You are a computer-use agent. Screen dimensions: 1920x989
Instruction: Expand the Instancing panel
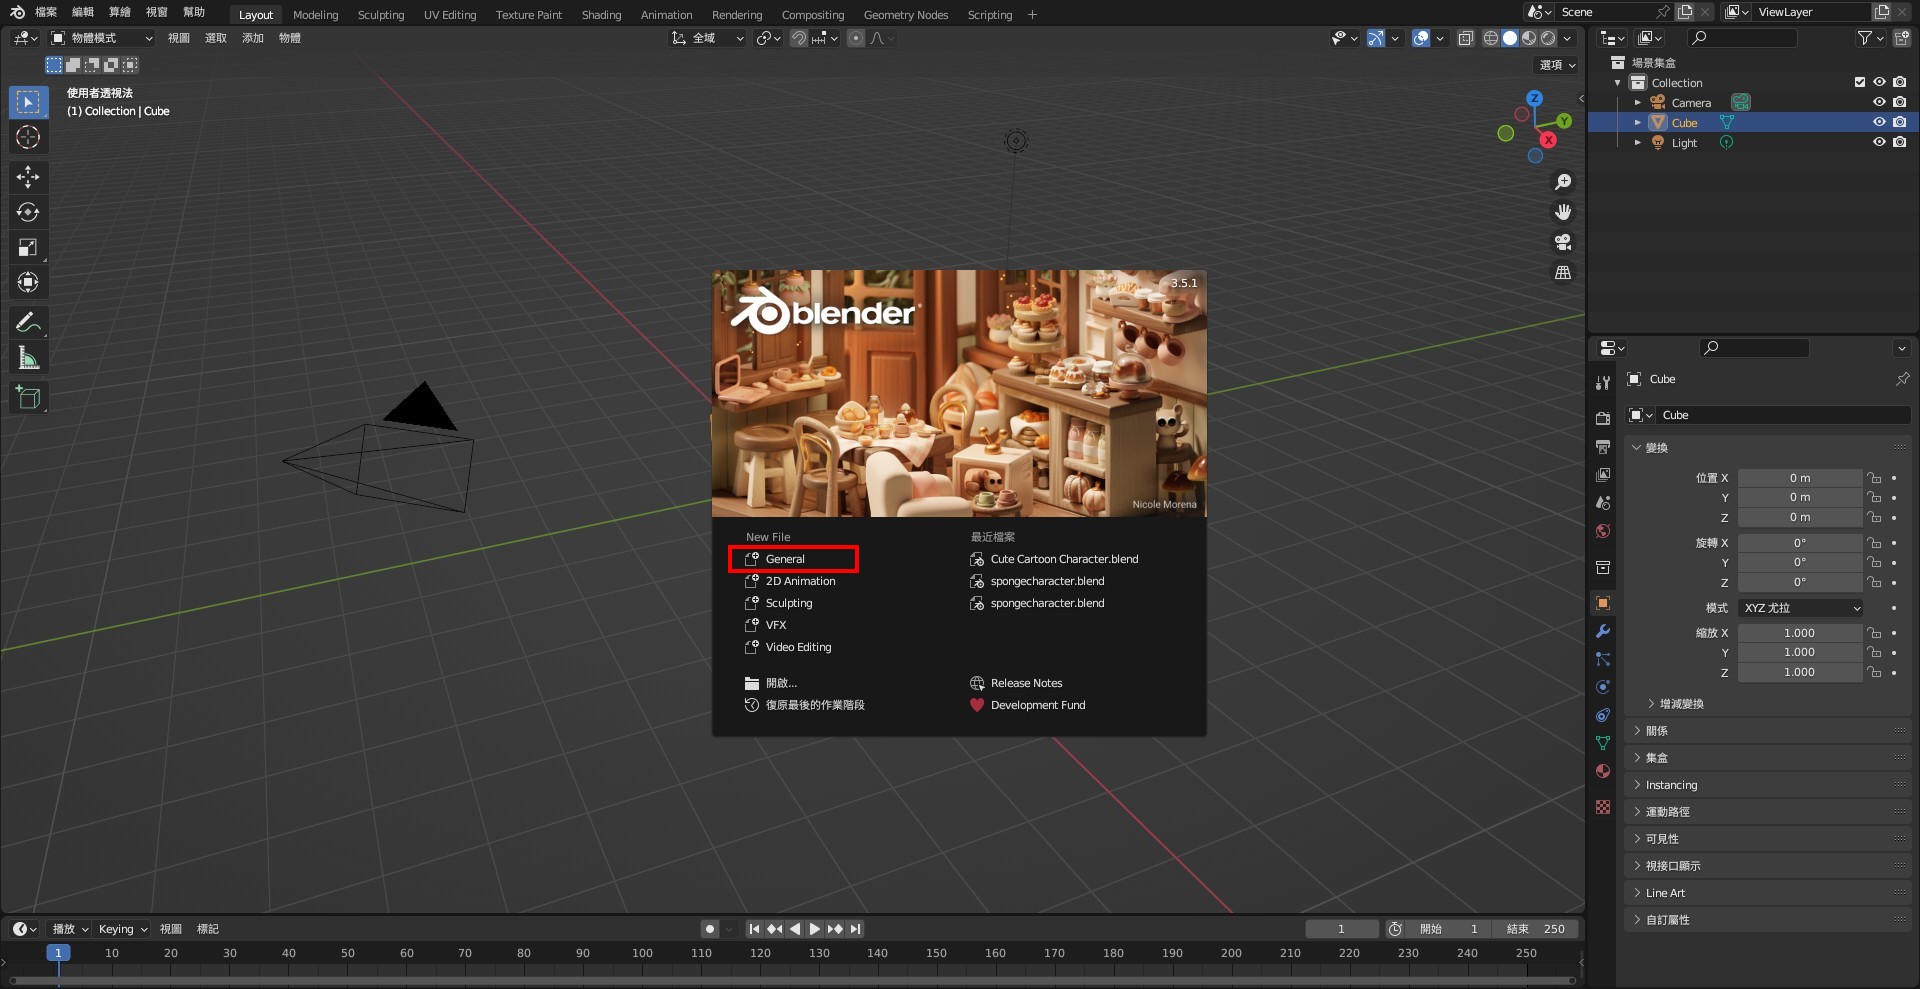pyautogui.click(x=1671, y=785)
